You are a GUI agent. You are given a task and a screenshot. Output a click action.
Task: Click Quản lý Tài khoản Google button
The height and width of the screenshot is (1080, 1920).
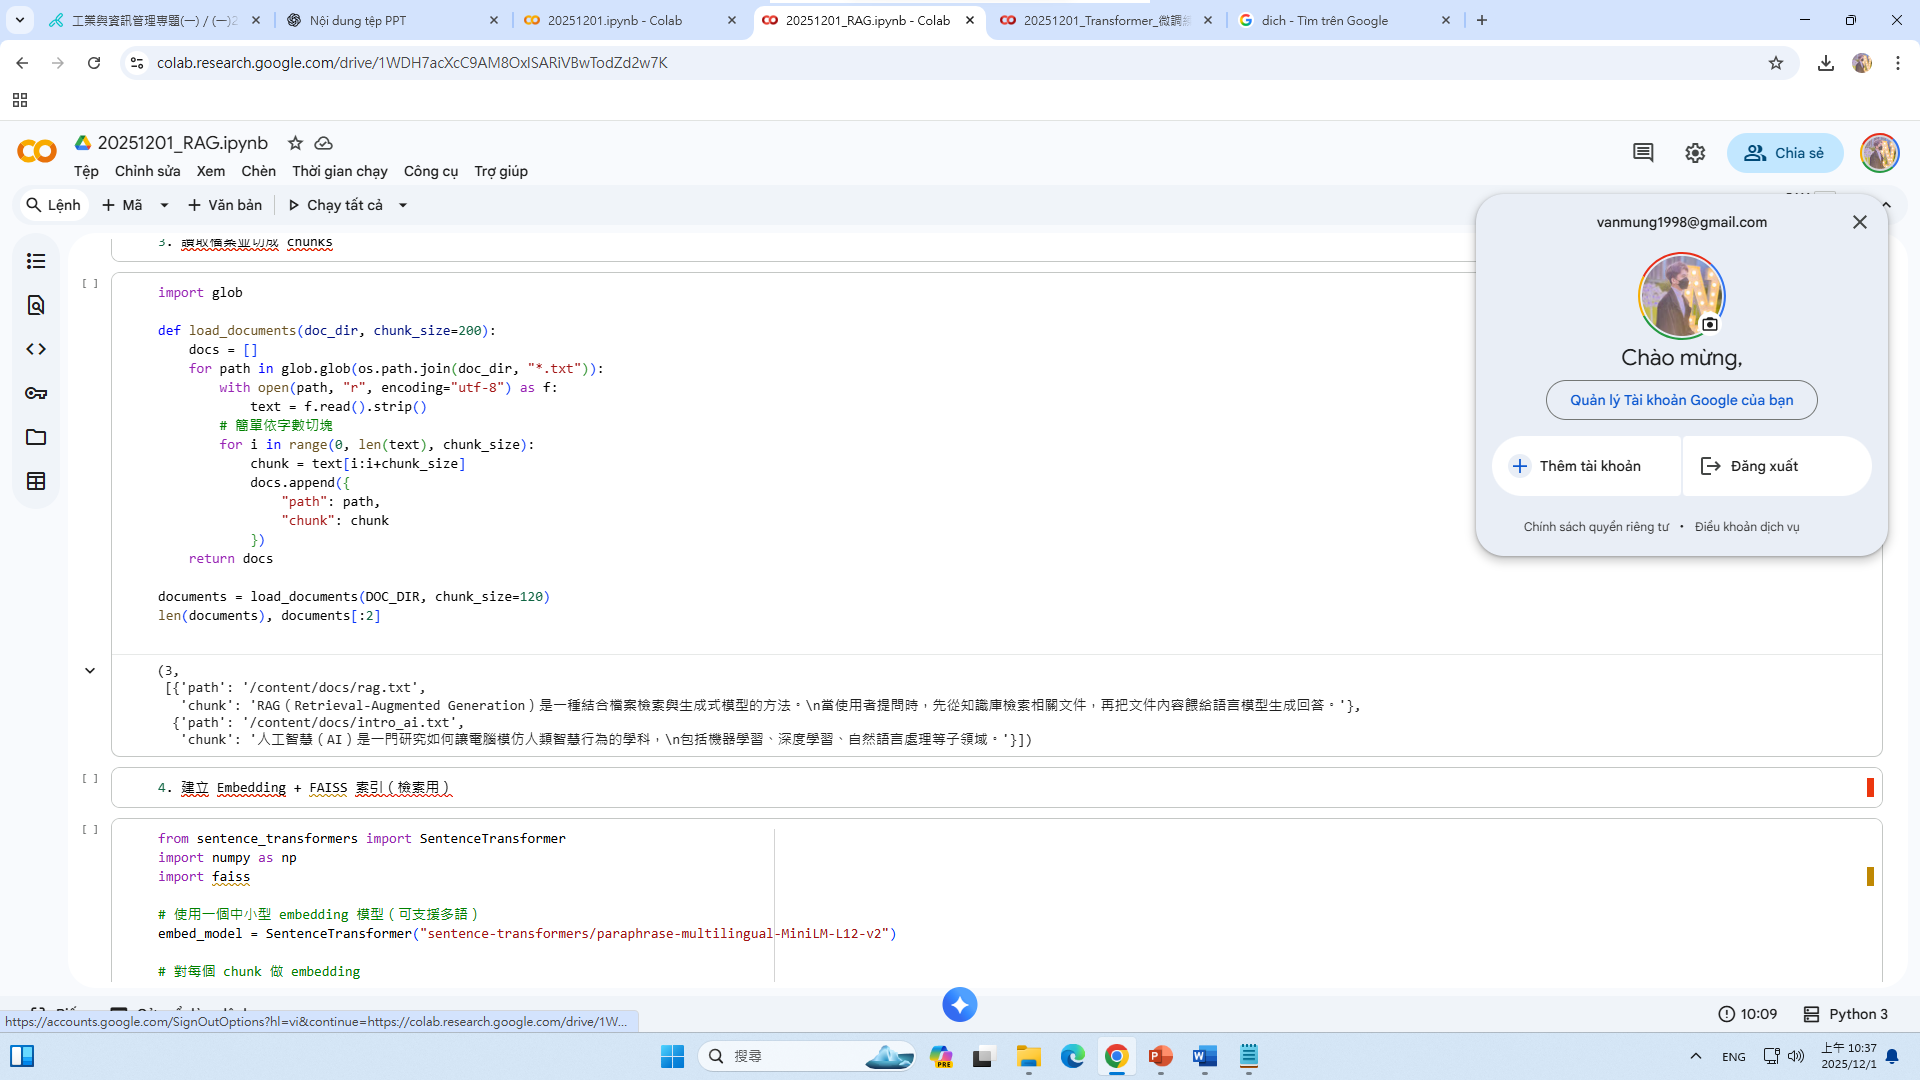point(1681,400)
